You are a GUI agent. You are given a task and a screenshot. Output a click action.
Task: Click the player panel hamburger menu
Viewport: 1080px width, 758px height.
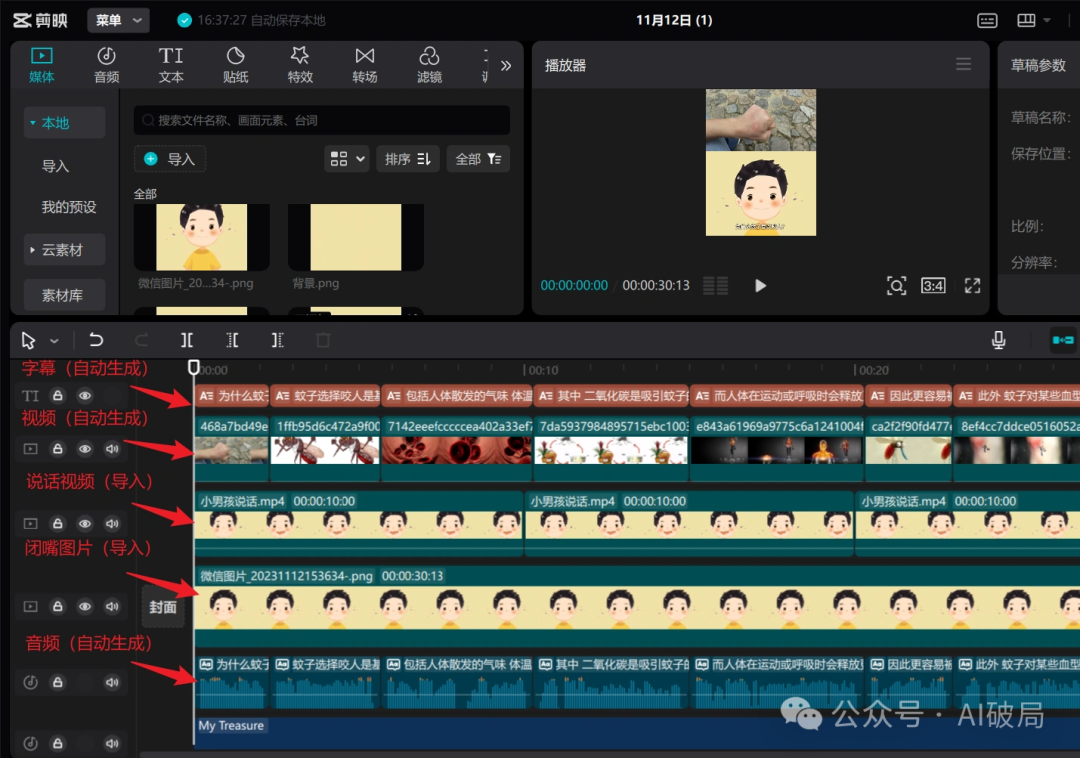coord(964,64)
